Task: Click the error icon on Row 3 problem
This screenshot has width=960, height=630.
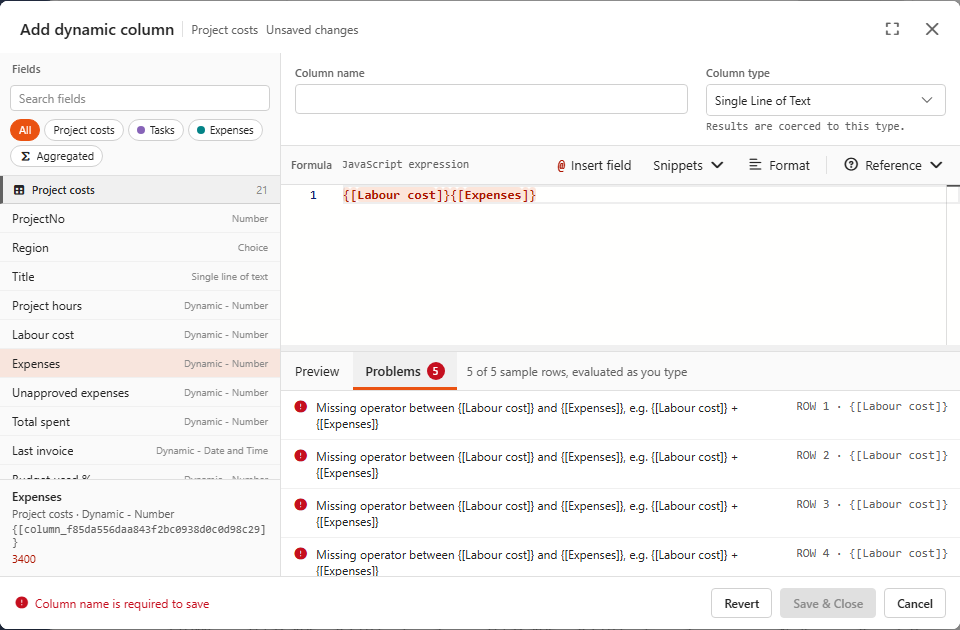Action: tap(301, 504)
